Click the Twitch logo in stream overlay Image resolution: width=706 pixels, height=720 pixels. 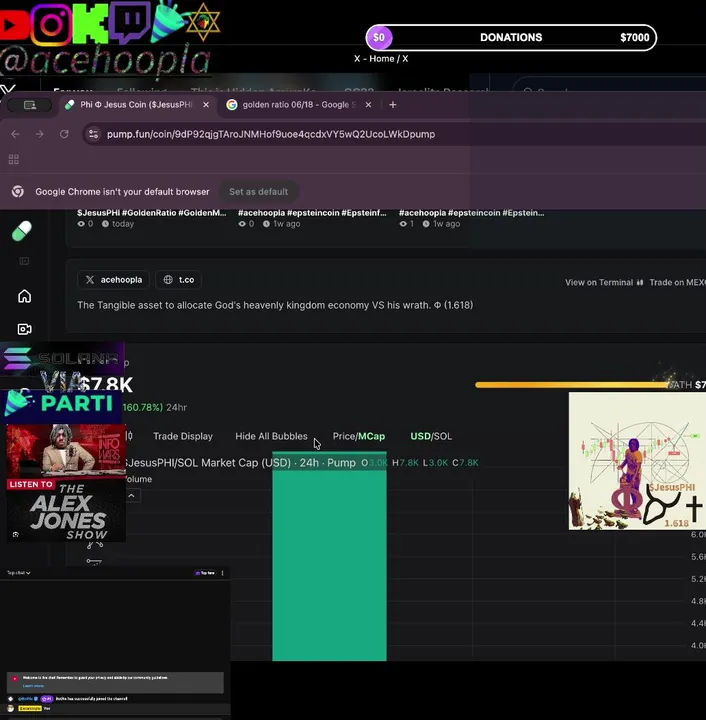click(130, 21)
